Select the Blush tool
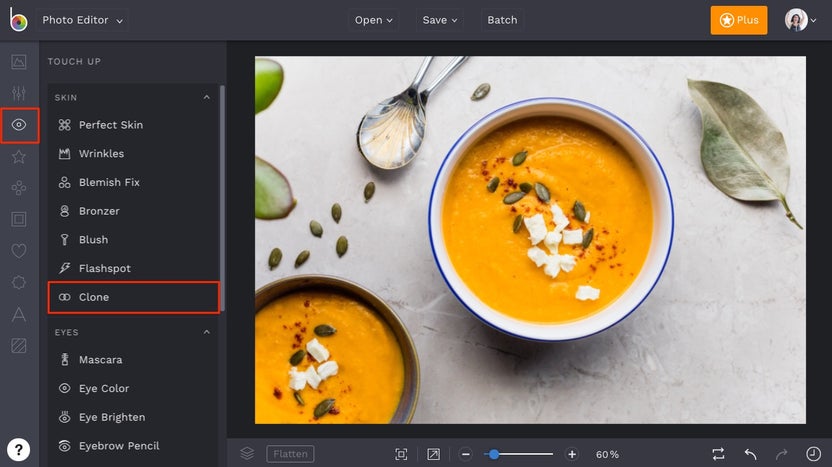Image resolution: width=832 pixels, height=467 pixels. click(133, 239)
